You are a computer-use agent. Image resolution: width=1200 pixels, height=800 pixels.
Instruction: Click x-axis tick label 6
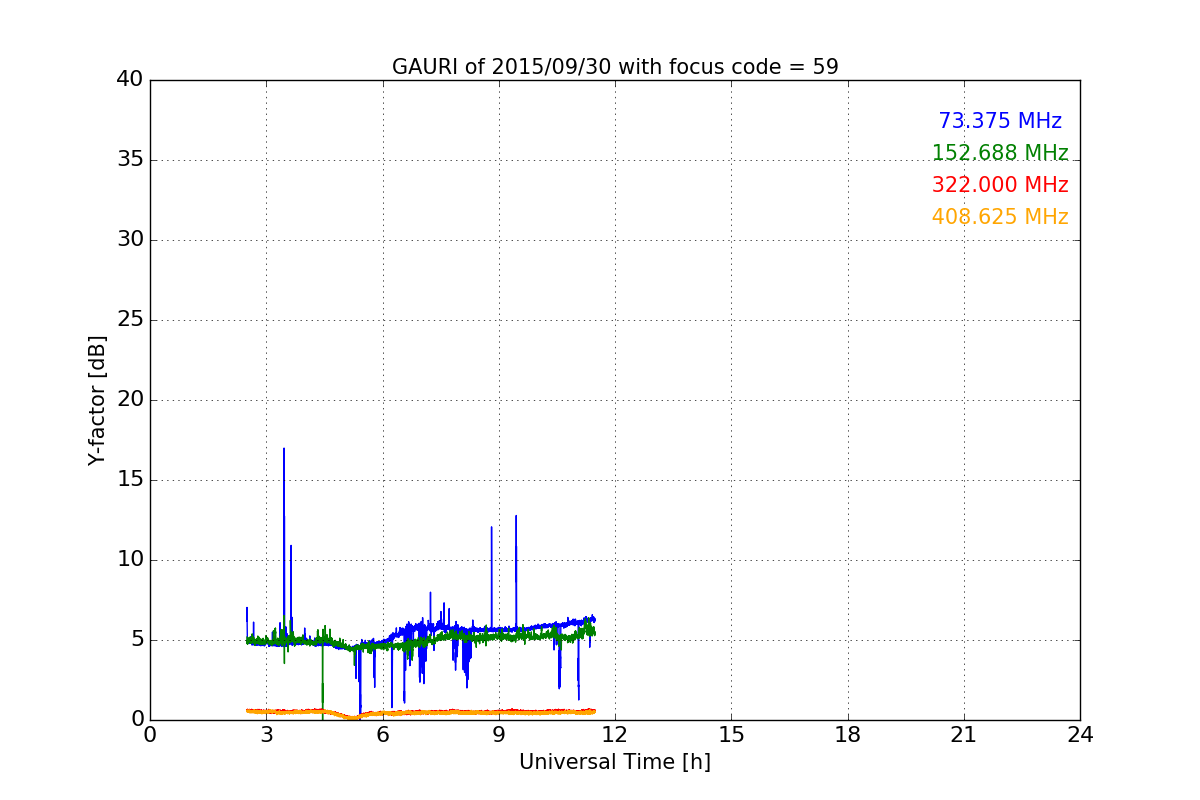click(x=383, y=735)
